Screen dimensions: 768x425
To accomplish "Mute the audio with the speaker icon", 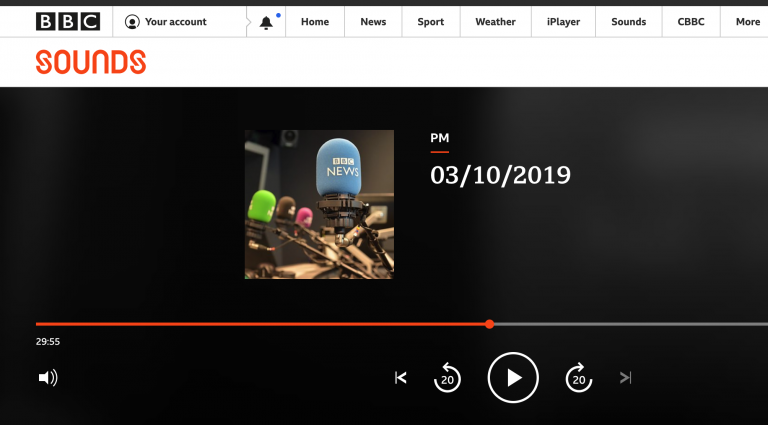I will [47, 378].
